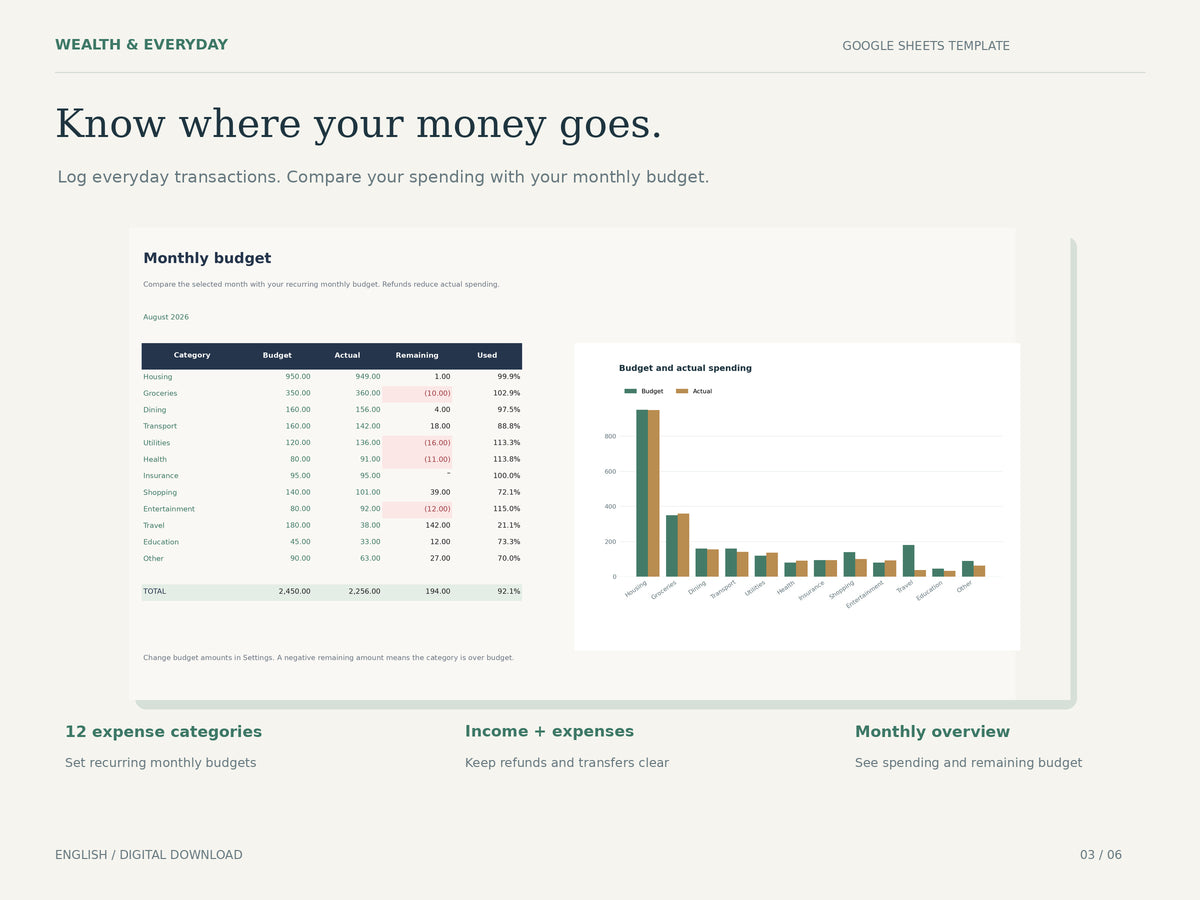The image size is (1200, 900).
Task: Click the 'Monthly budget' sheet title
Action: [207, 258]
